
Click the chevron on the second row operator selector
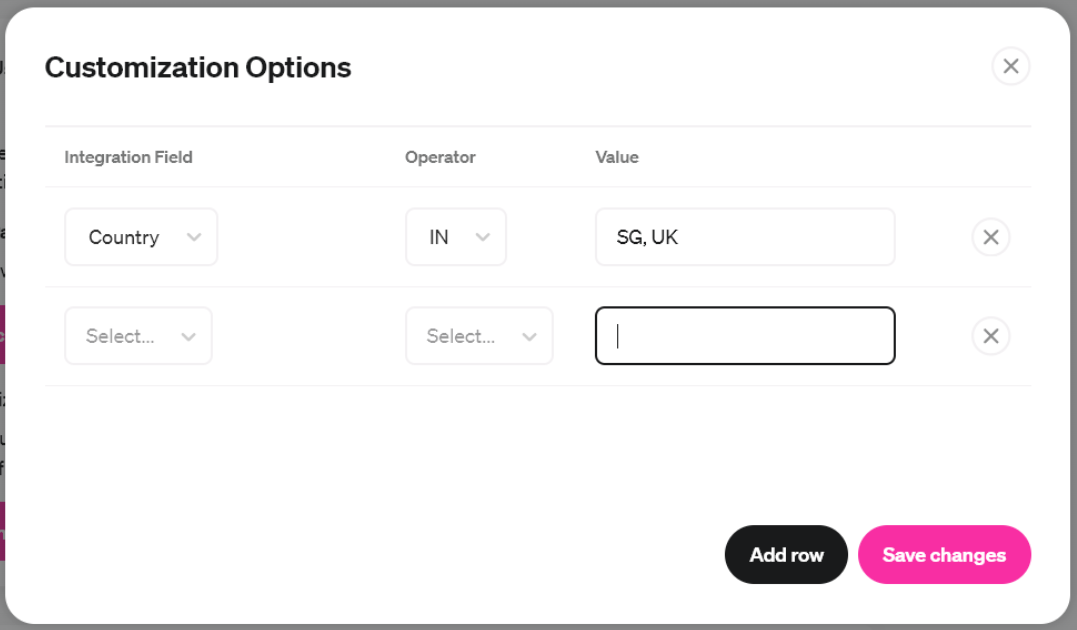(x=531, y=336)
